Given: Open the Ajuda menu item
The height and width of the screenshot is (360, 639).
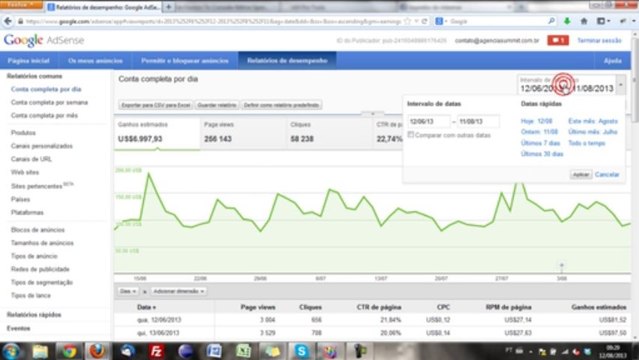Looking at the screenshot, I should 613,60.
